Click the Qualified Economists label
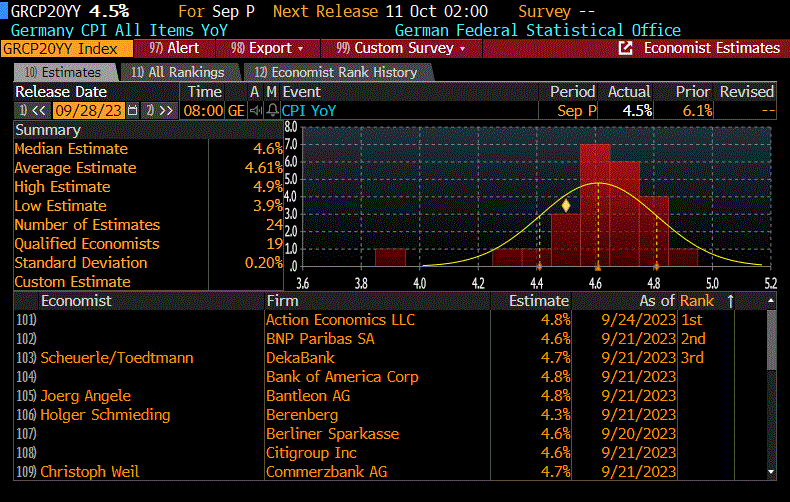This screenshot has height=502, width=790. pyautogui.click(x=87, y=244)
